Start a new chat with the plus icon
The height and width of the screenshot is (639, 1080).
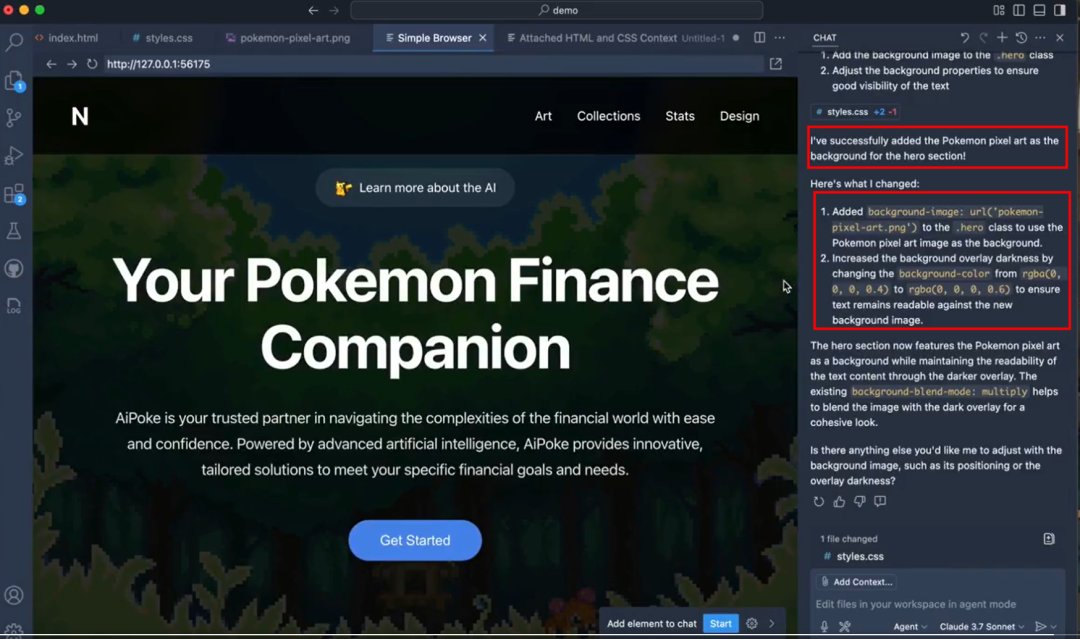(x=1002, y=37)
